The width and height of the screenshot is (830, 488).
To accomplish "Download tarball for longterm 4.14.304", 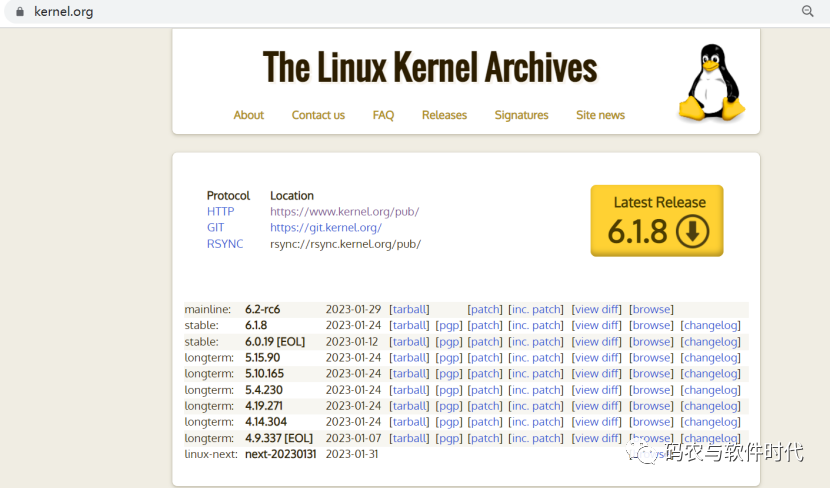I will tap(409, 421).
